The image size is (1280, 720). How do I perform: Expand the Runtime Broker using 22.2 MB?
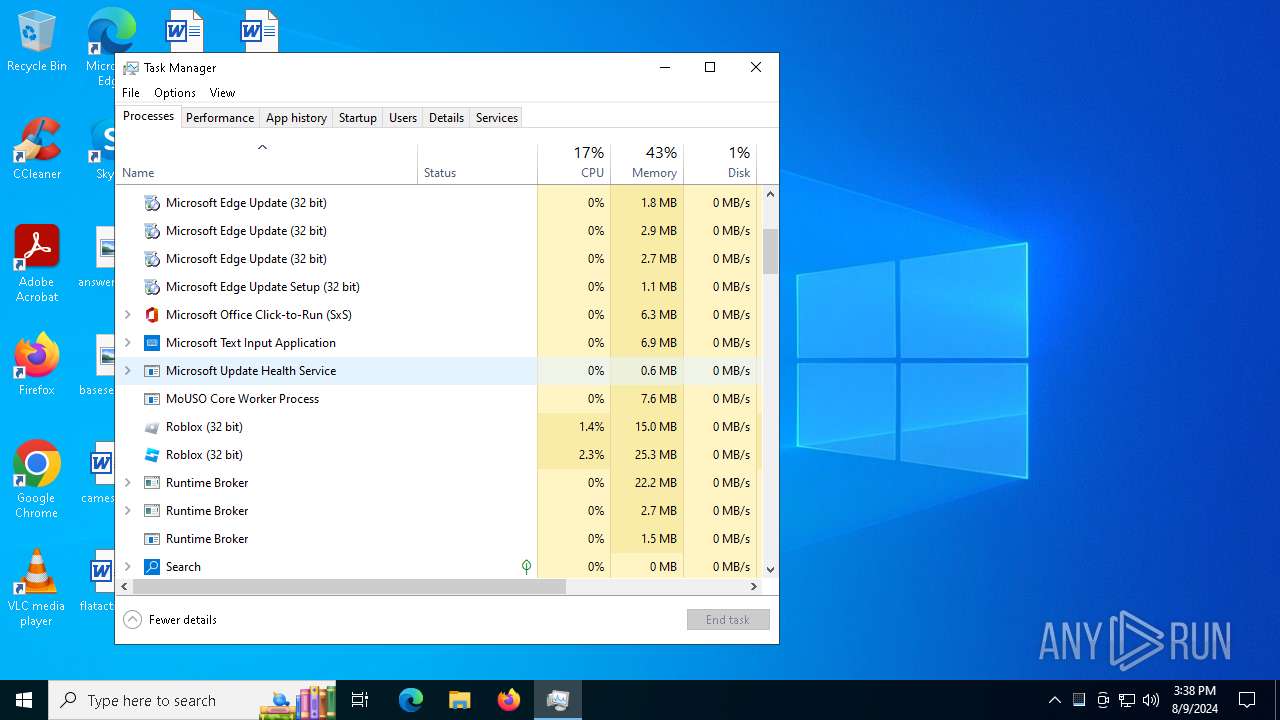(x=127, y=483)
